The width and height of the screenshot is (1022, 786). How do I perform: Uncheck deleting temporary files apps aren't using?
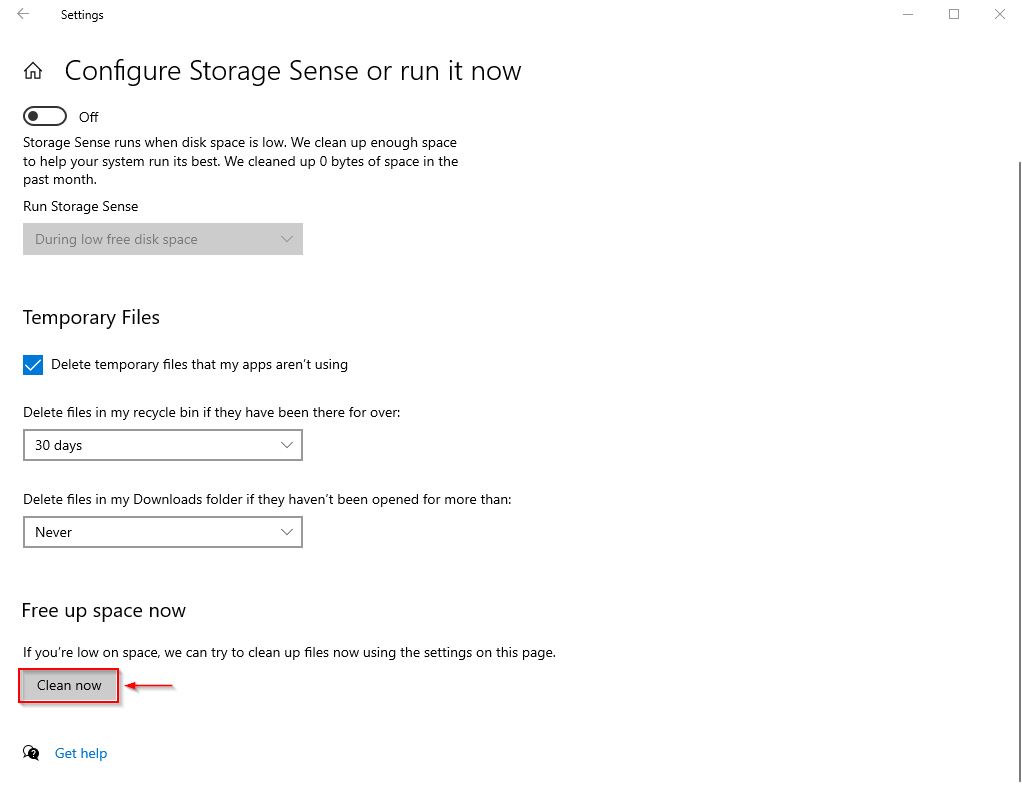(x=32, y=364)
